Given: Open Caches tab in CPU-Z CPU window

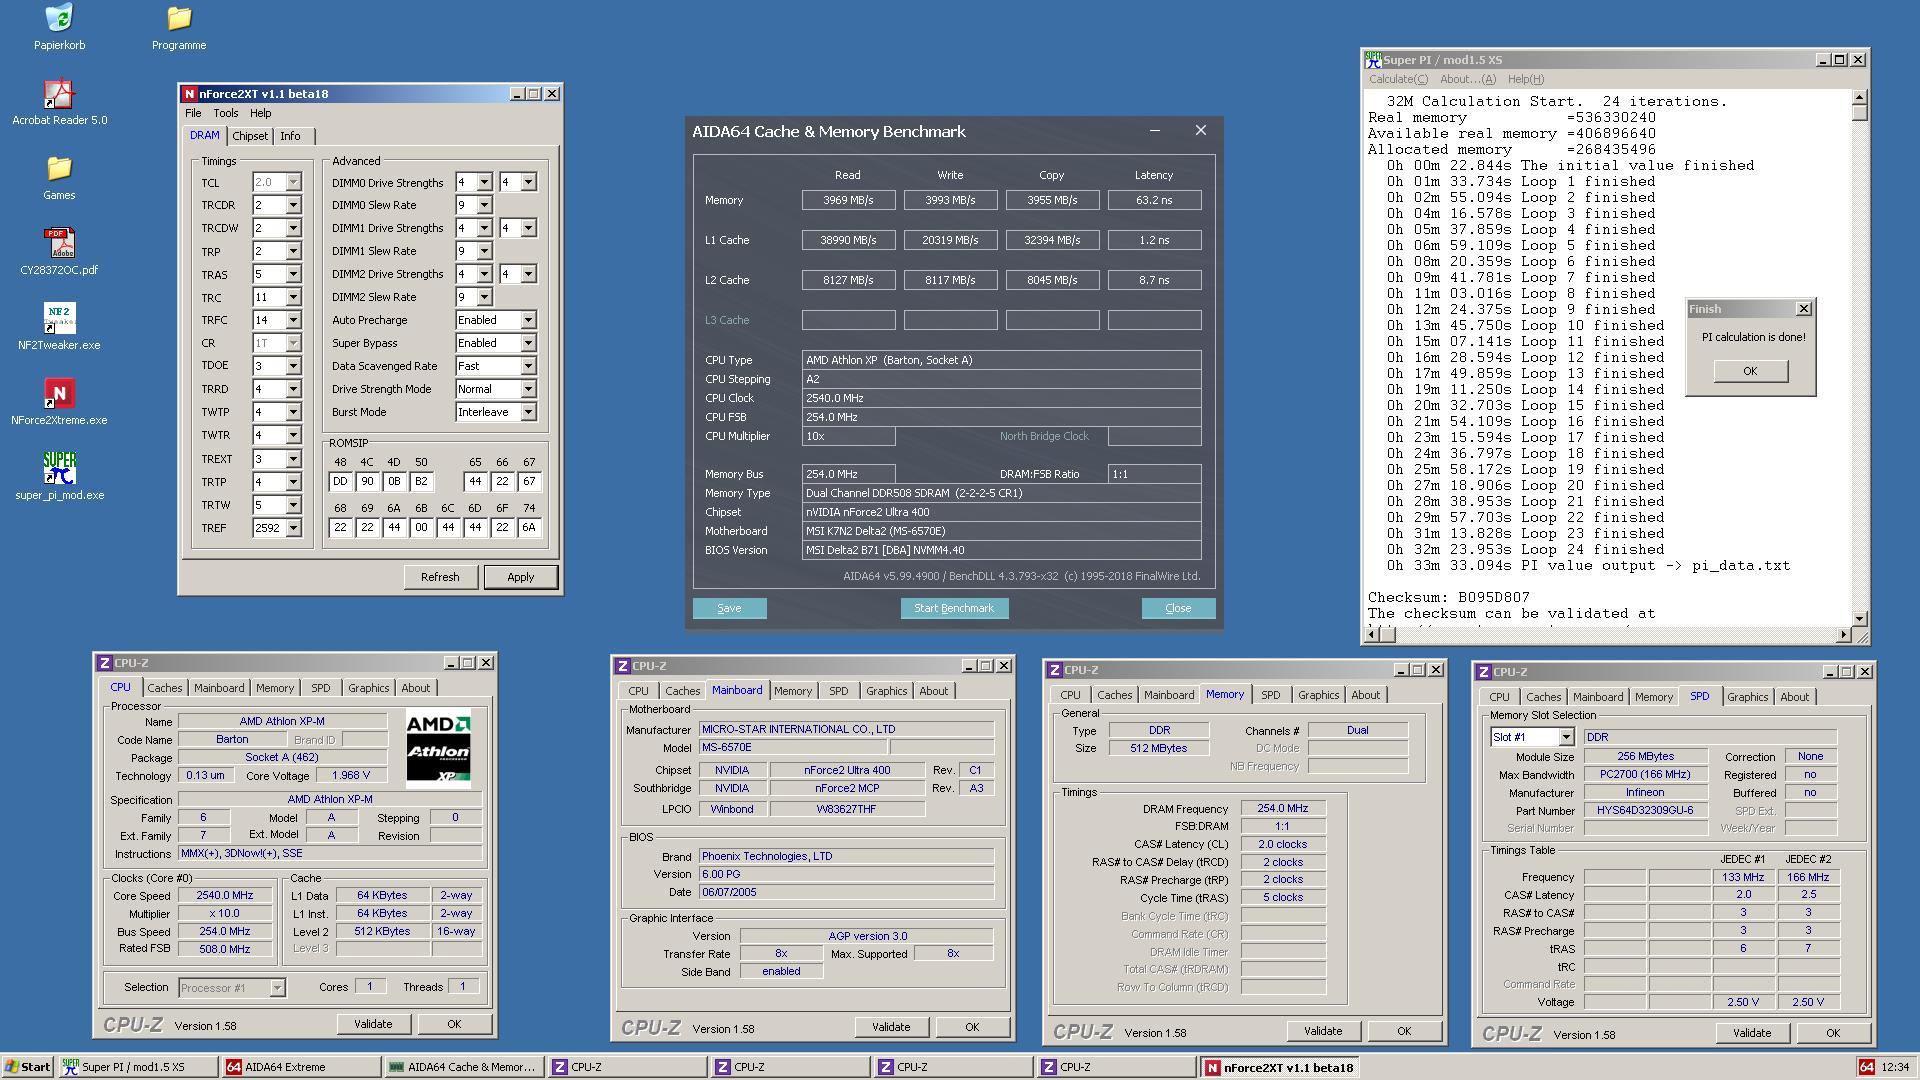Looking at the screenshot, I should pos(165,688).
